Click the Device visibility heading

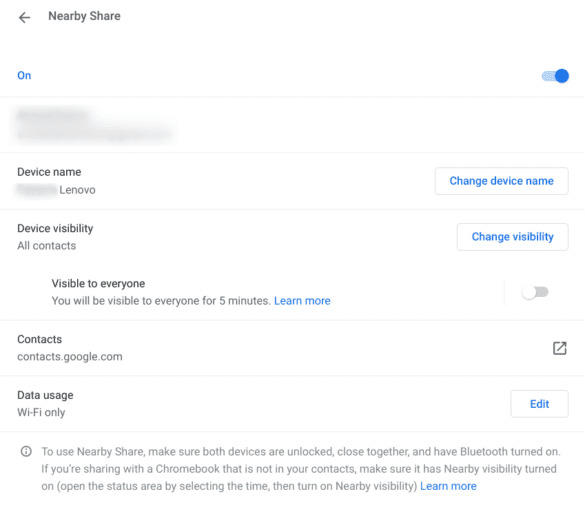click(55, 228)
